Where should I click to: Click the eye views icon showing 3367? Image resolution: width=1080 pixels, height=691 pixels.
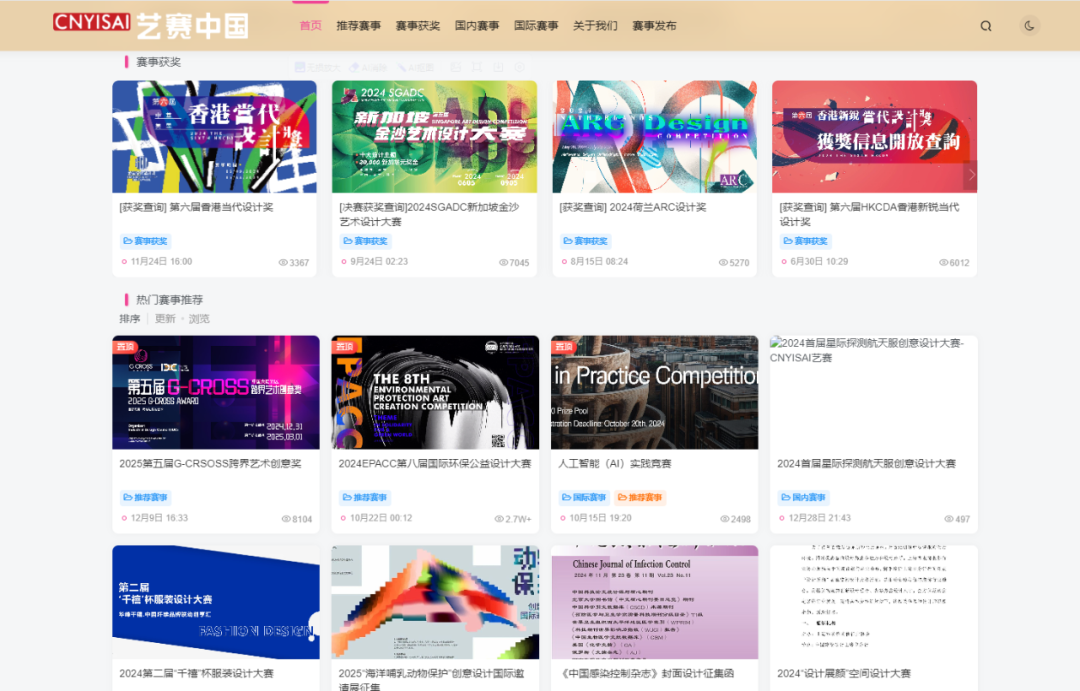tap(283, 263)
